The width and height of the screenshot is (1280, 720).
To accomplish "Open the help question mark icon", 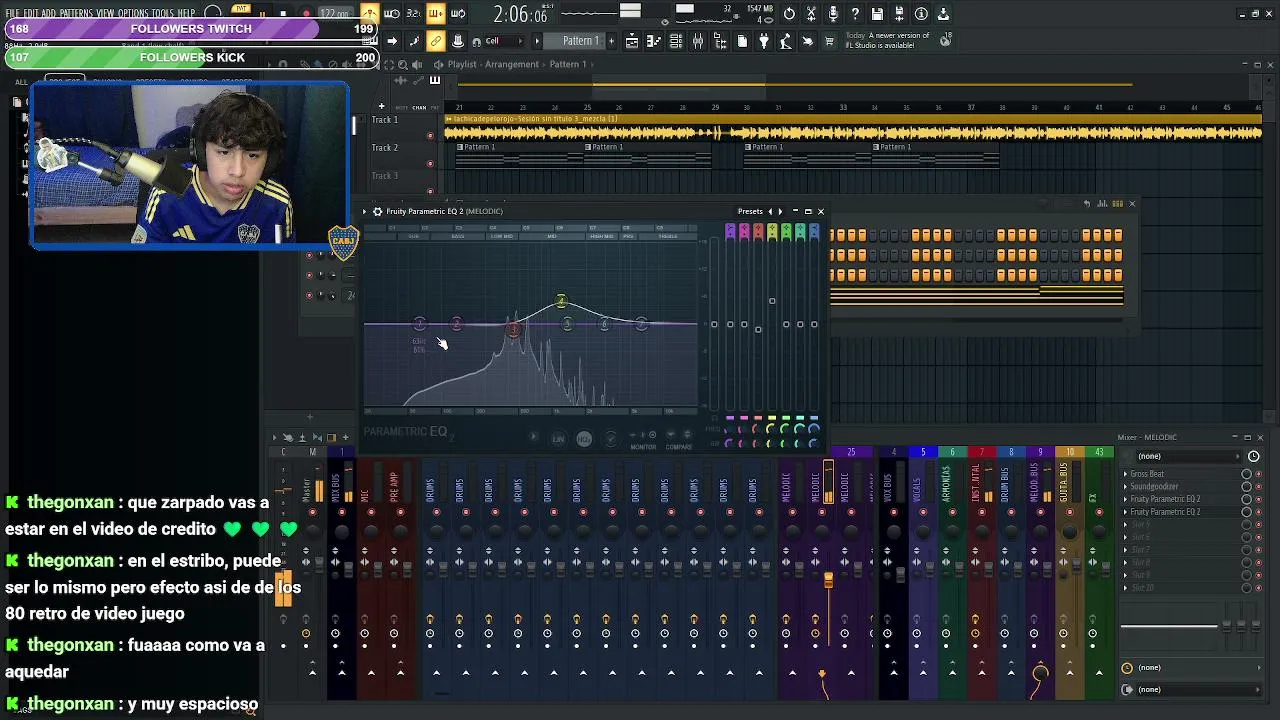I will (x=855, y=14).
